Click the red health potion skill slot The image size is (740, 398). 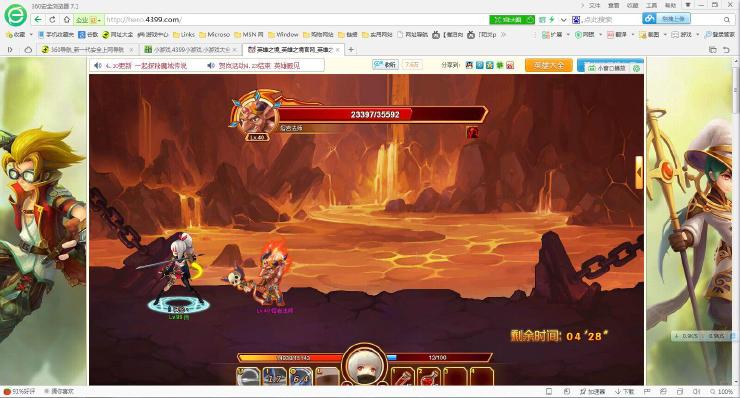(x=428, y=377)
